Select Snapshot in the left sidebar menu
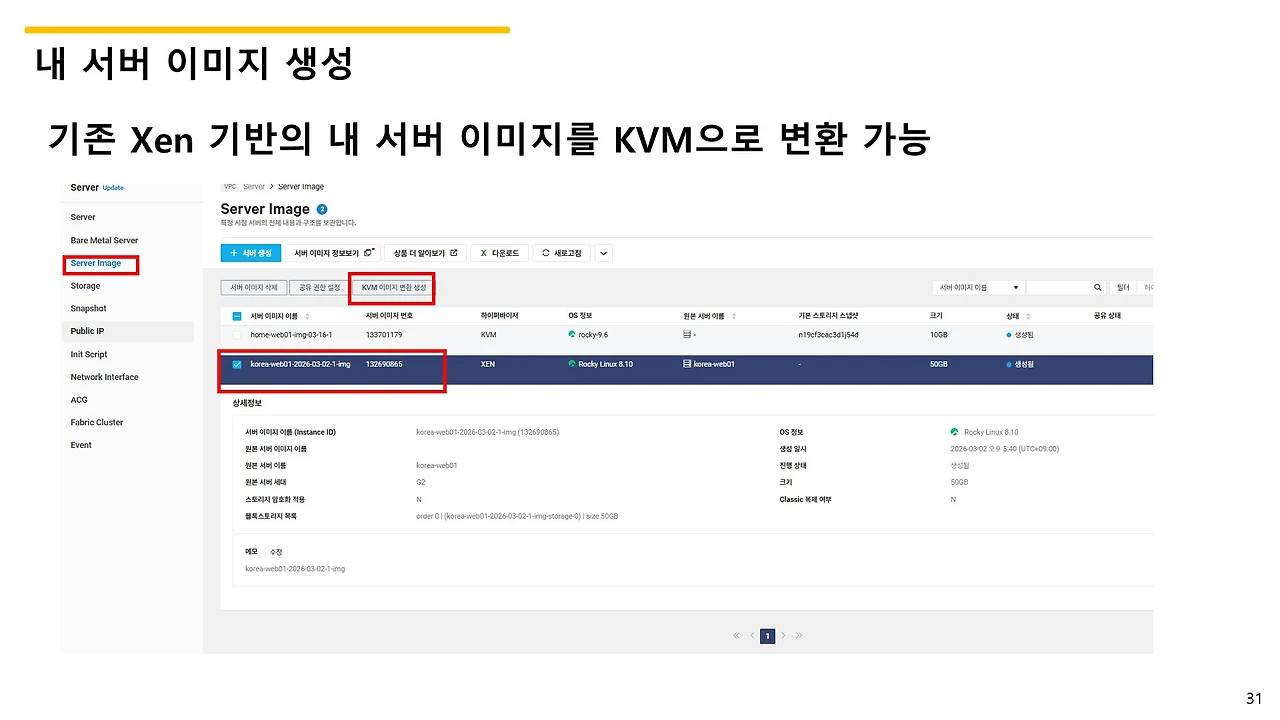 pyautogui.click(x=88, y=308)
